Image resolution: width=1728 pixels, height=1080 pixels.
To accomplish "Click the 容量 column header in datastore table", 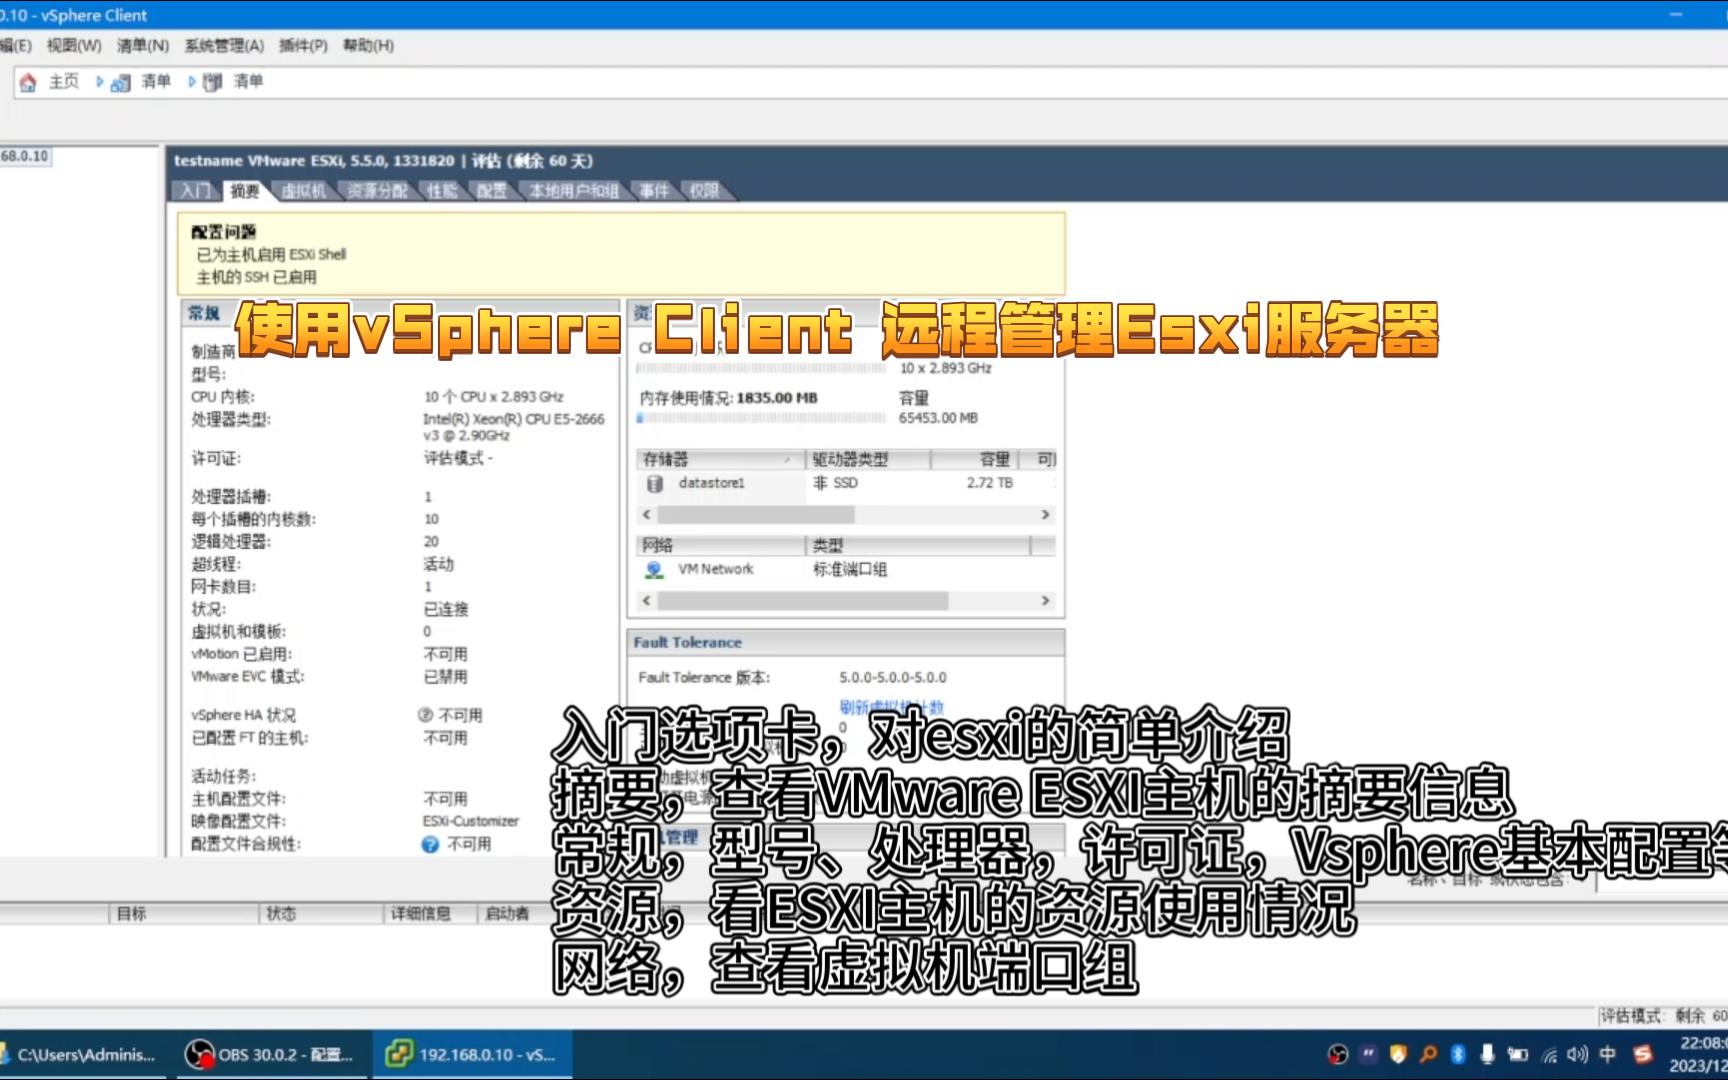I will [975, 460].
